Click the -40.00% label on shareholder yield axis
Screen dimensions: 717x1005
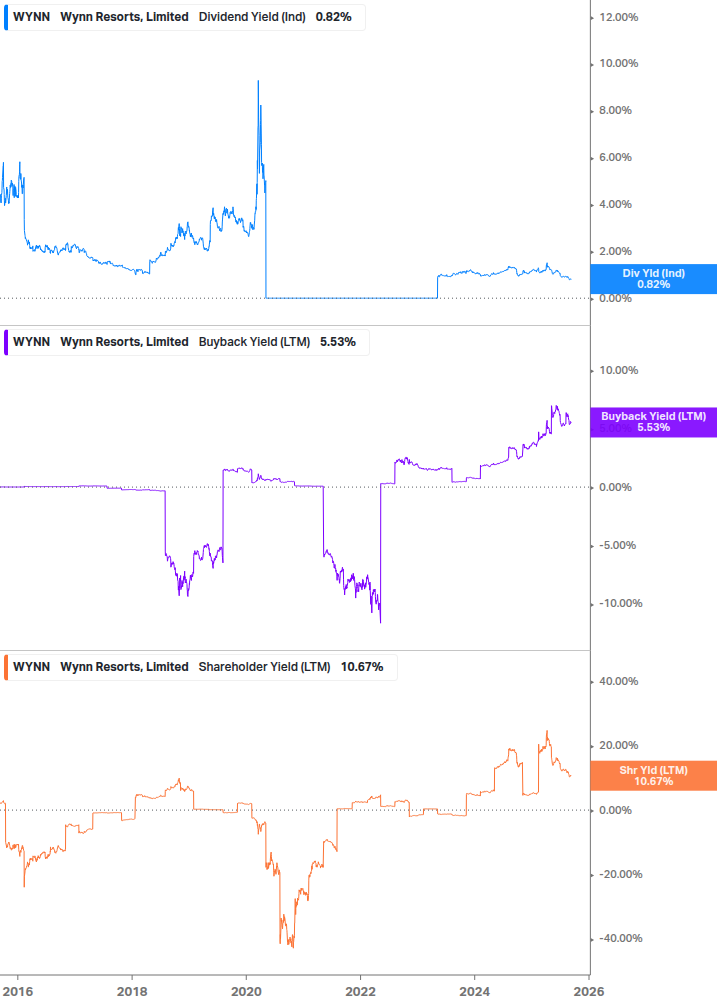620,938
